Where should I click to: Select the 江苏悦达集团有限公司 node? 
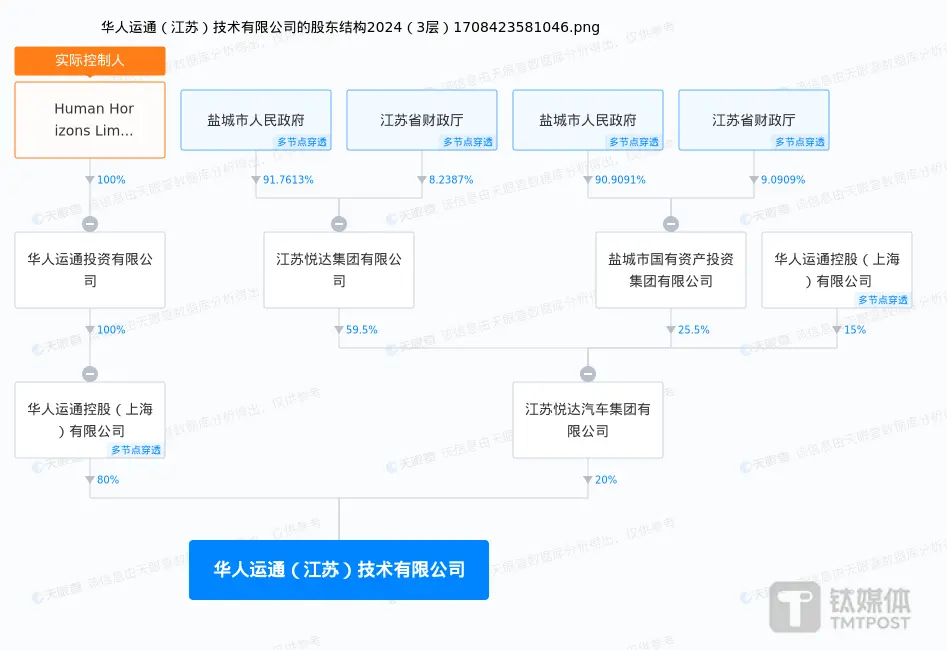pyautogui.click(x=339, y=270)
